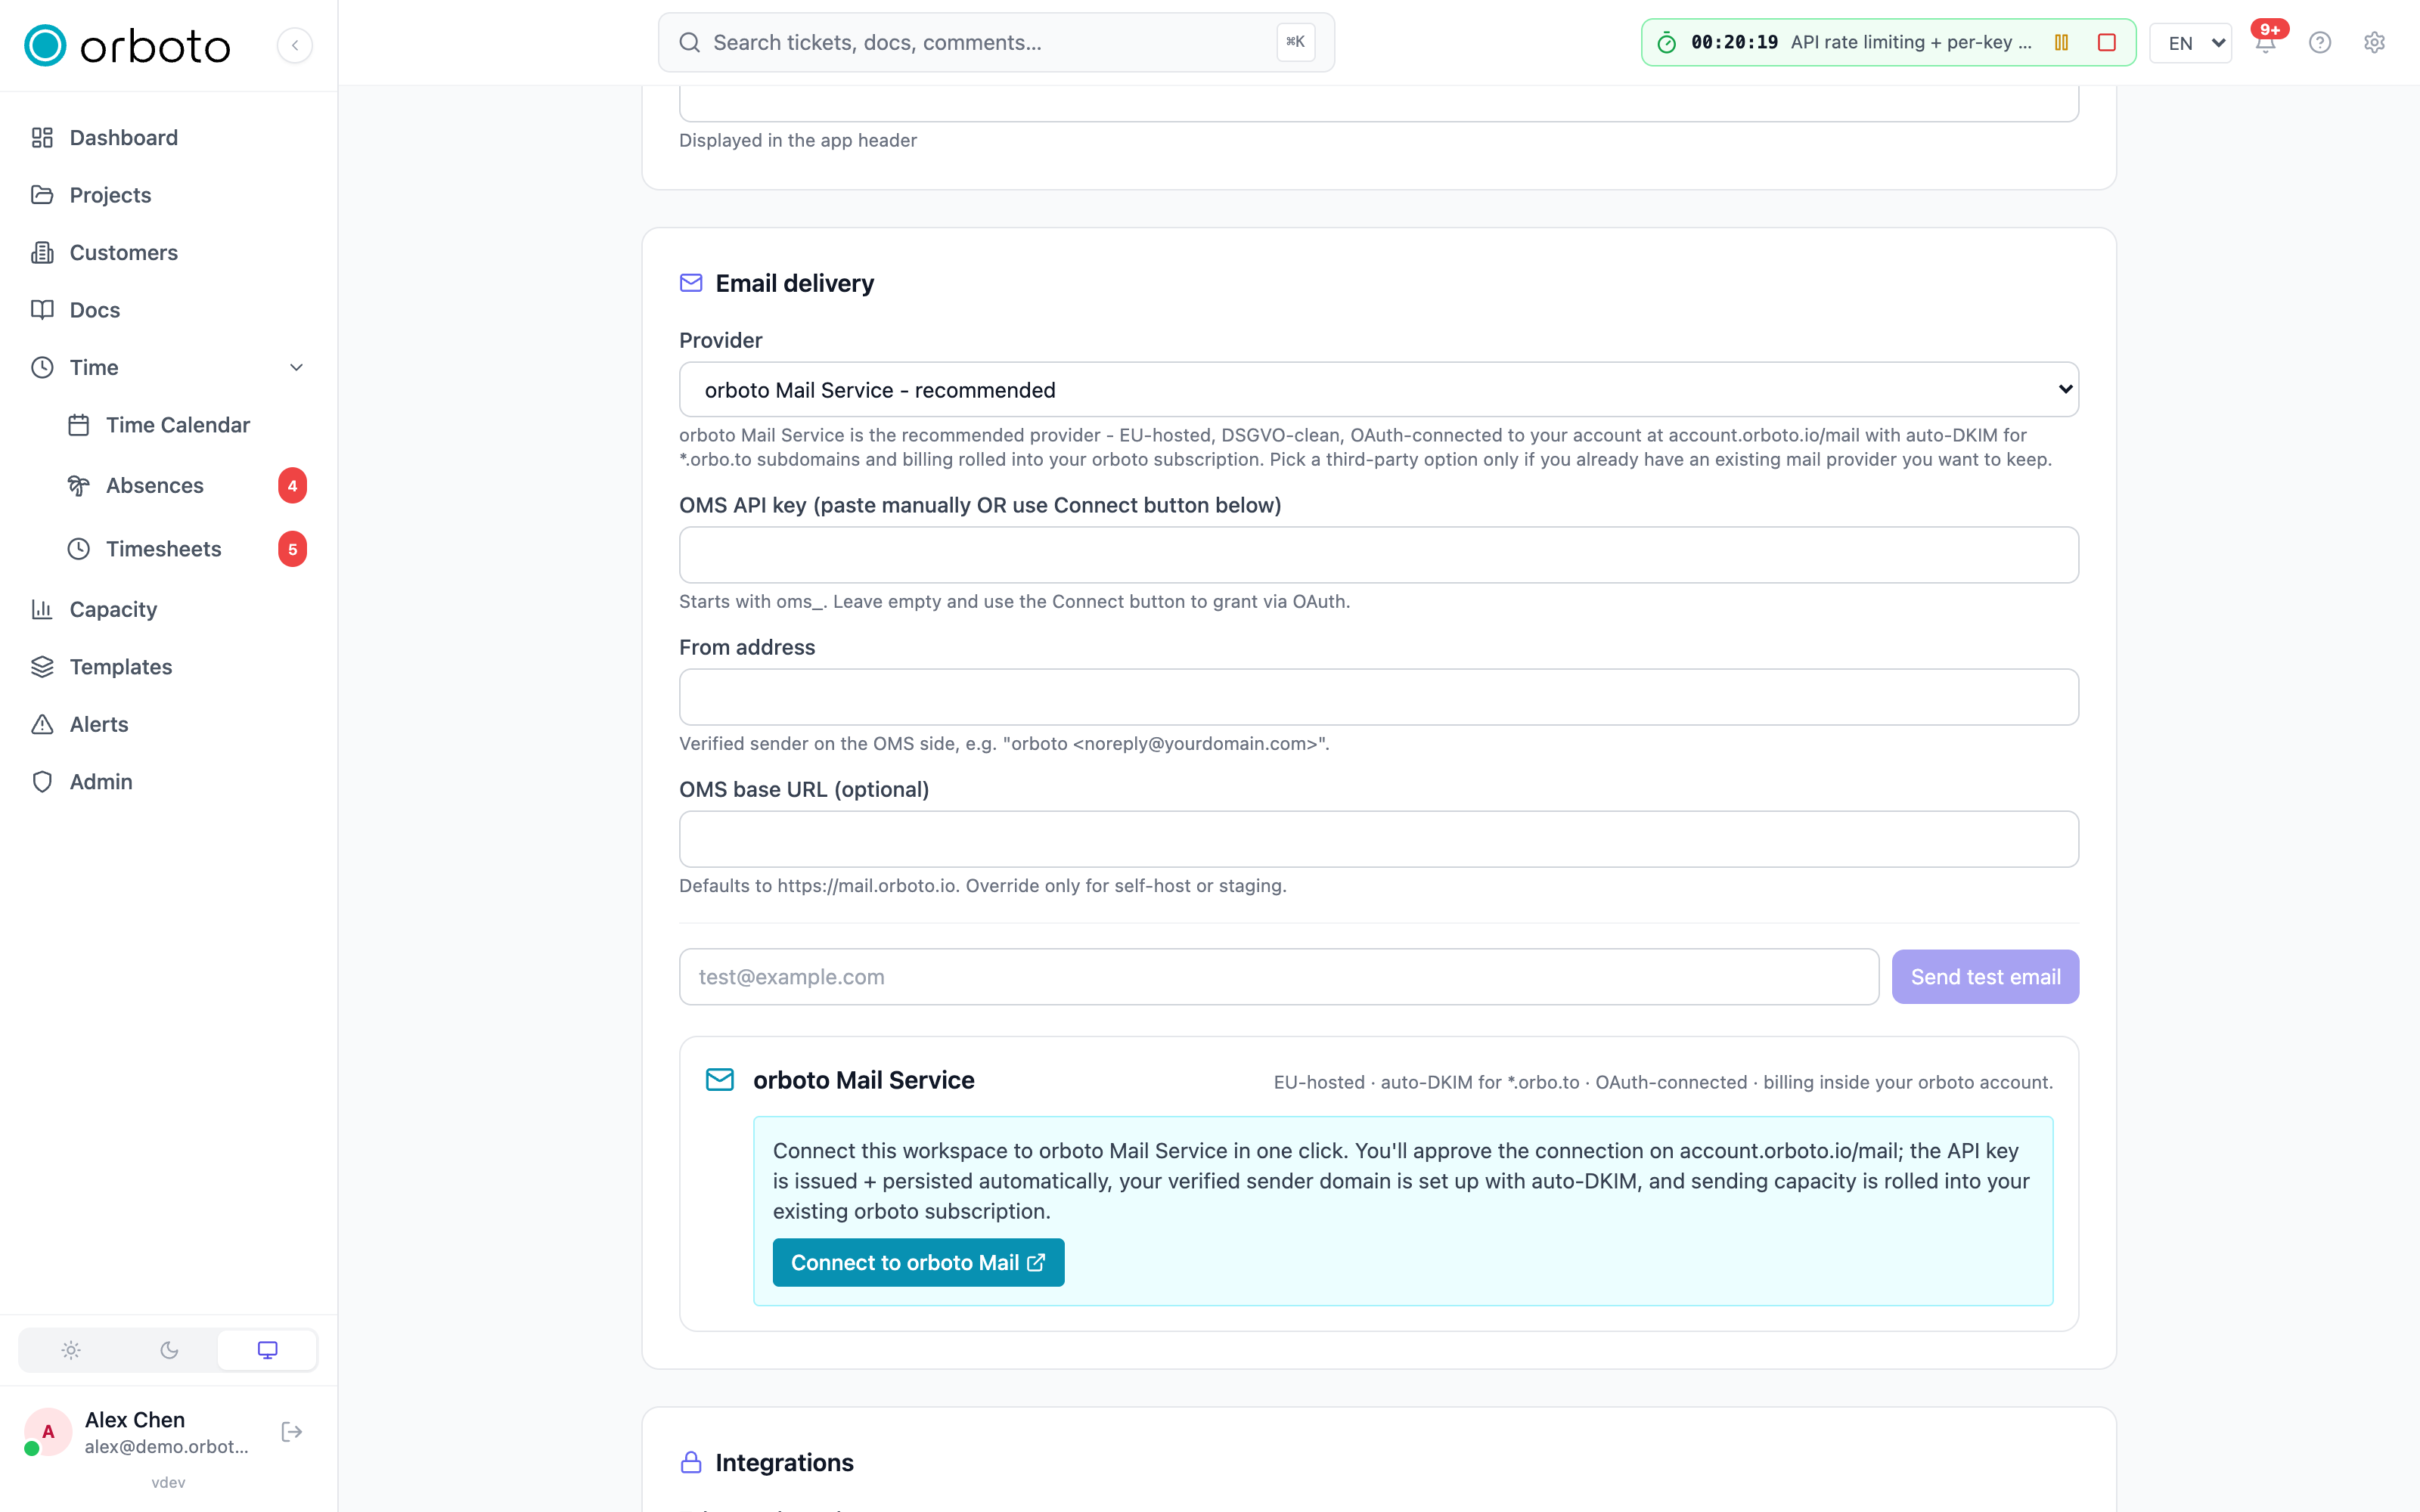Click the Projects folder icon

[x=42, y=195]
